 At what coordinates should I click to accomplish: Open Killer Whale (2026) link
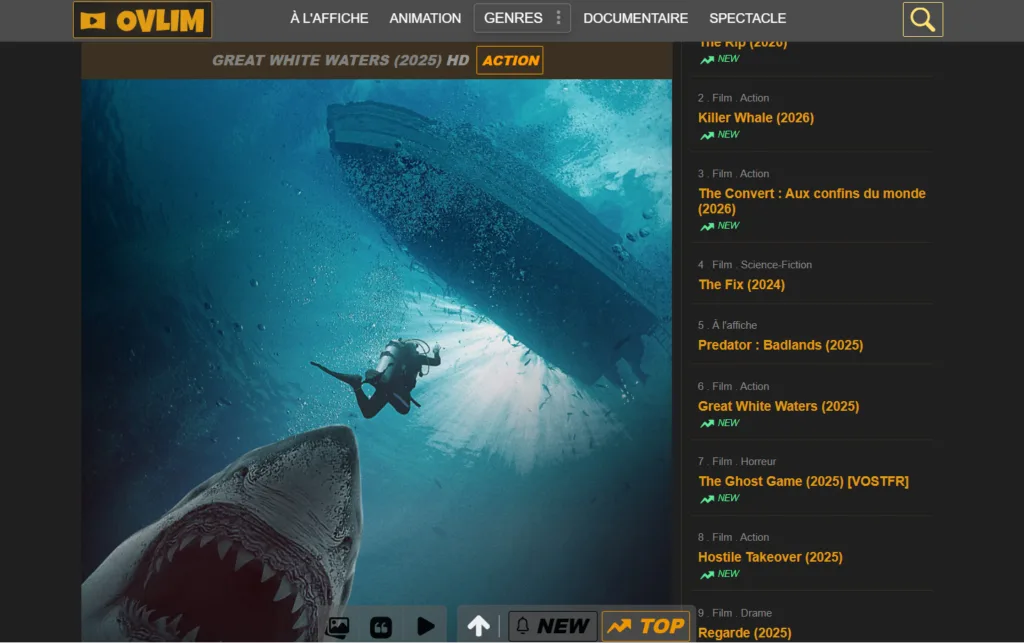tap(755, 118)
